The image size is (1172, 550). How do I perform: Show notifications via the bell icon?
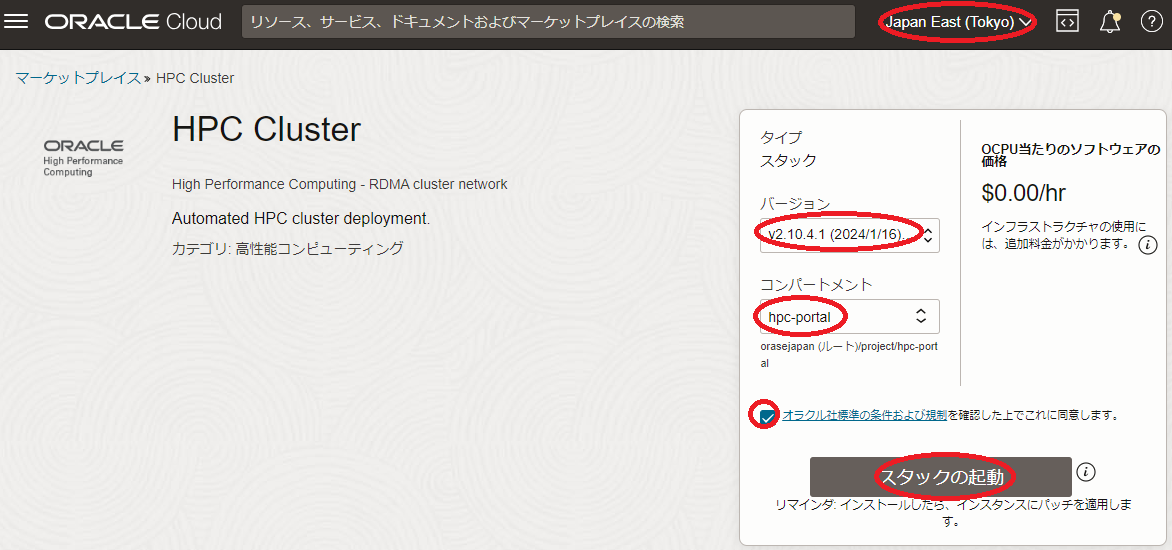coord(1109,22)
